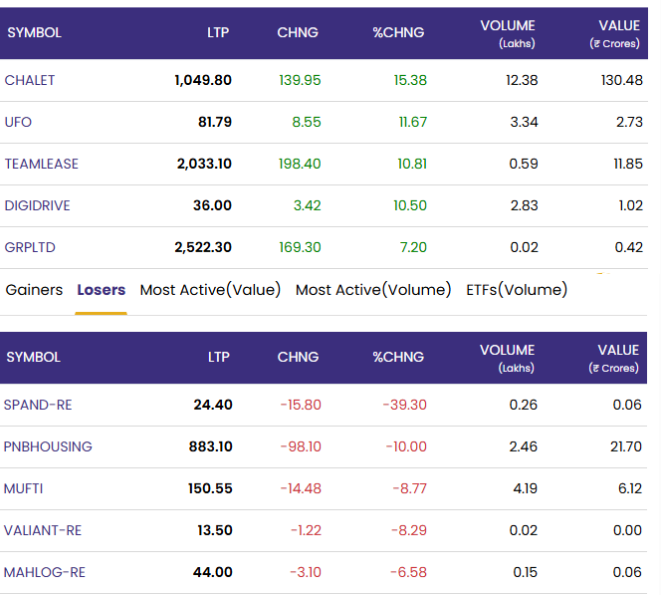The width and height of the screenshot is (665, 595).
Task: Click VALIANT-RE's percent change -8.29
Action: (409, 531)
